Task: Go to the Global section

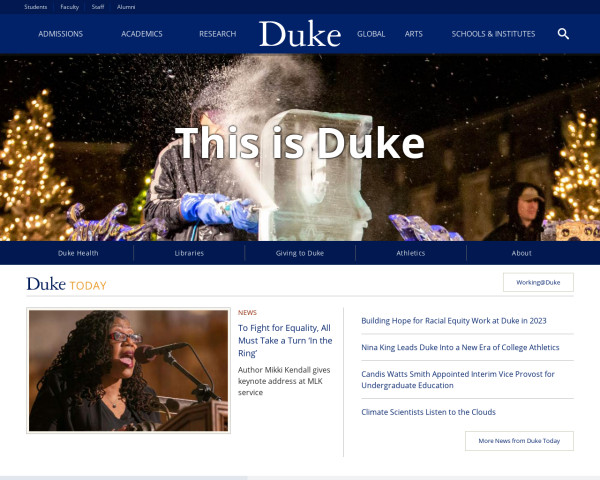Action: [x=371, y=34]
